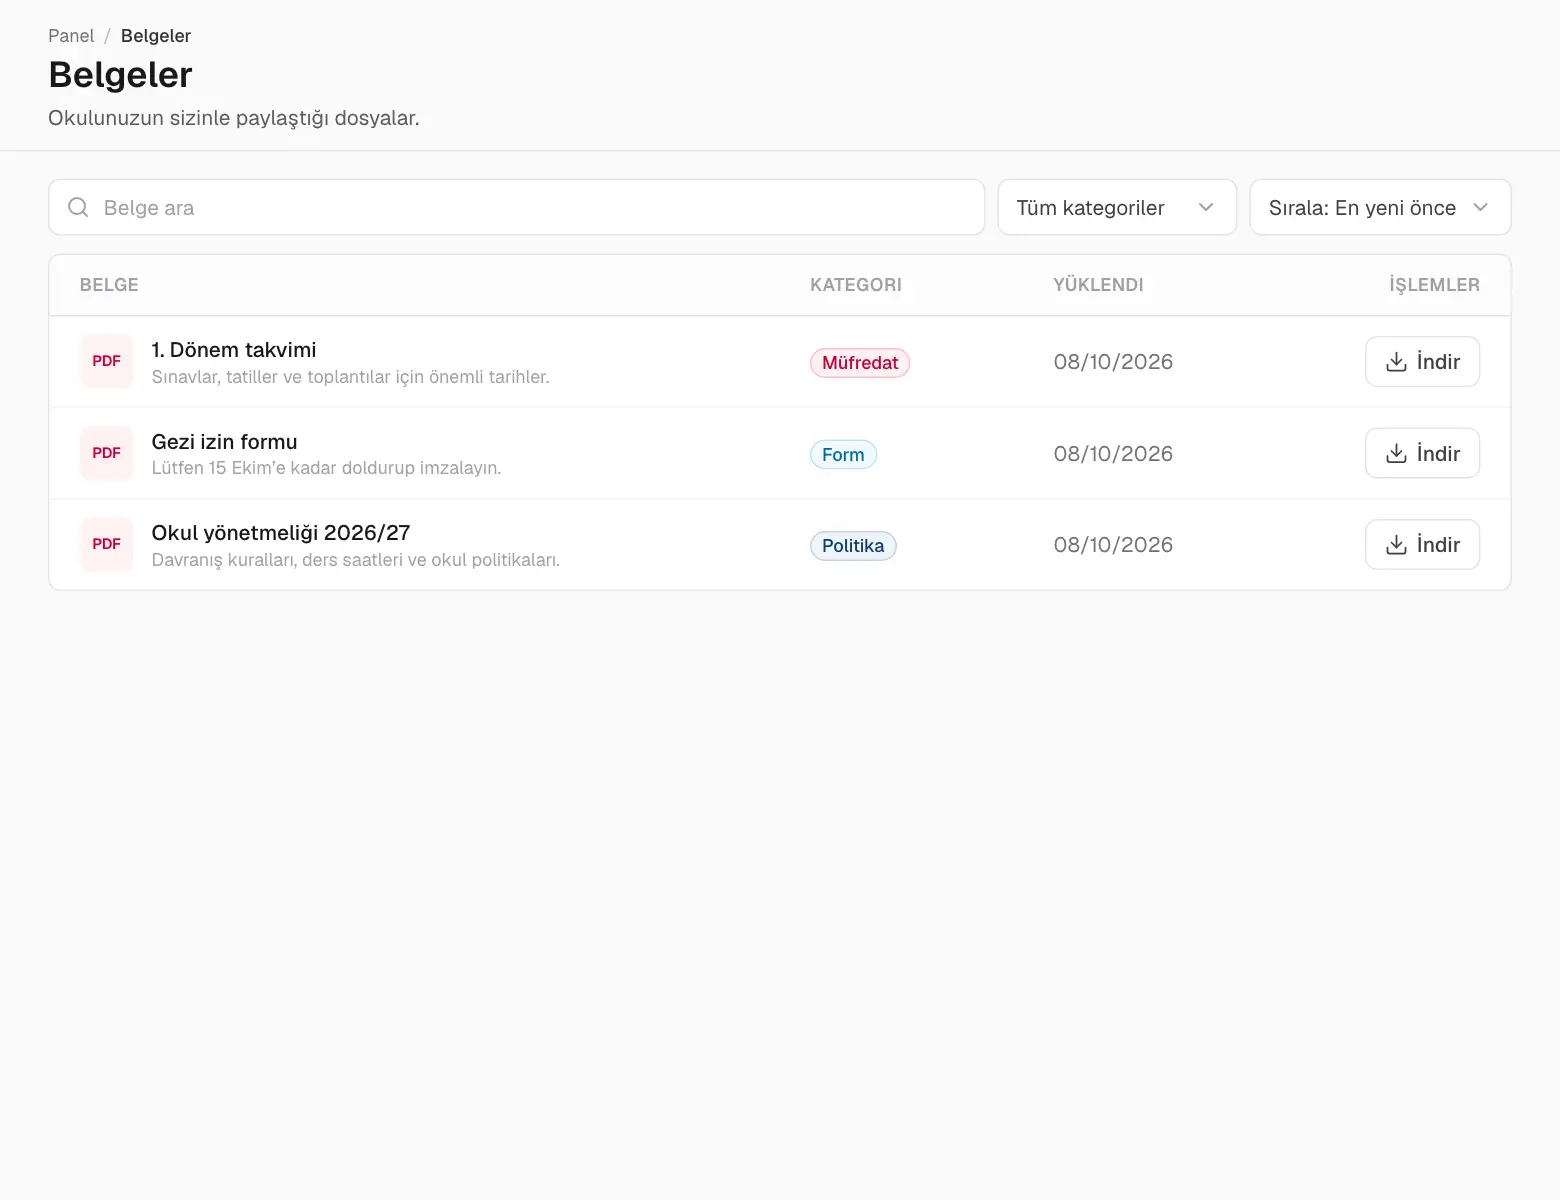Click the YÜKLENDI column header
1560x1200 pixels.
coord(1098,285)
